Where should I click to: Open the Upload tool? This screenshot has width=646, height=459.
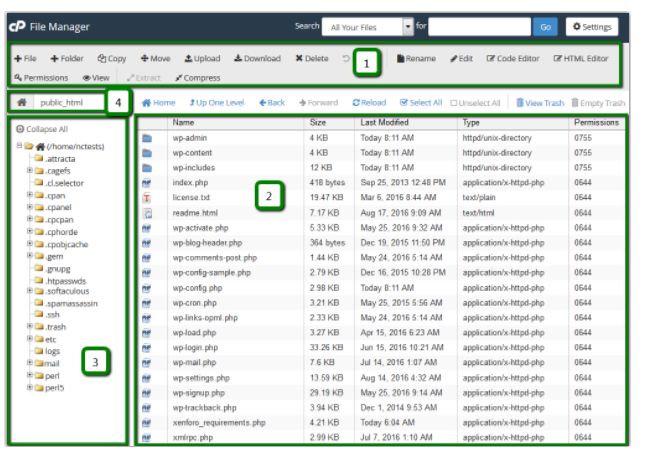click(x=202, y=59)
